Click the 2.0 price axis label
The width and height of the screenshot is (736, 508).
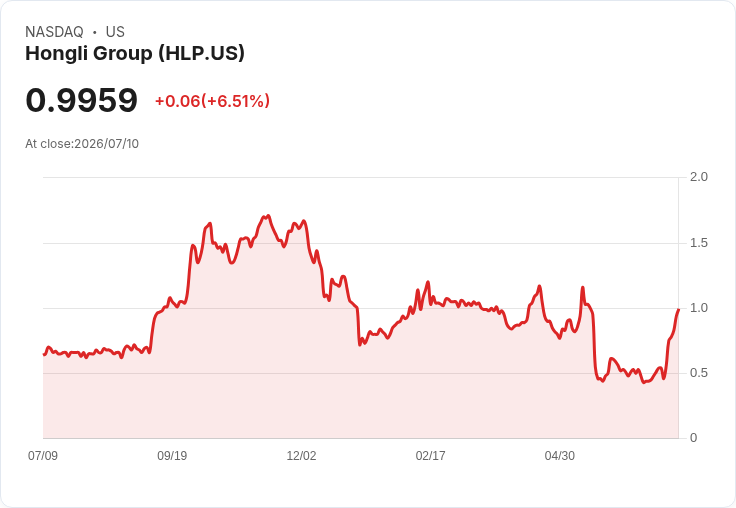pos(698,177)
